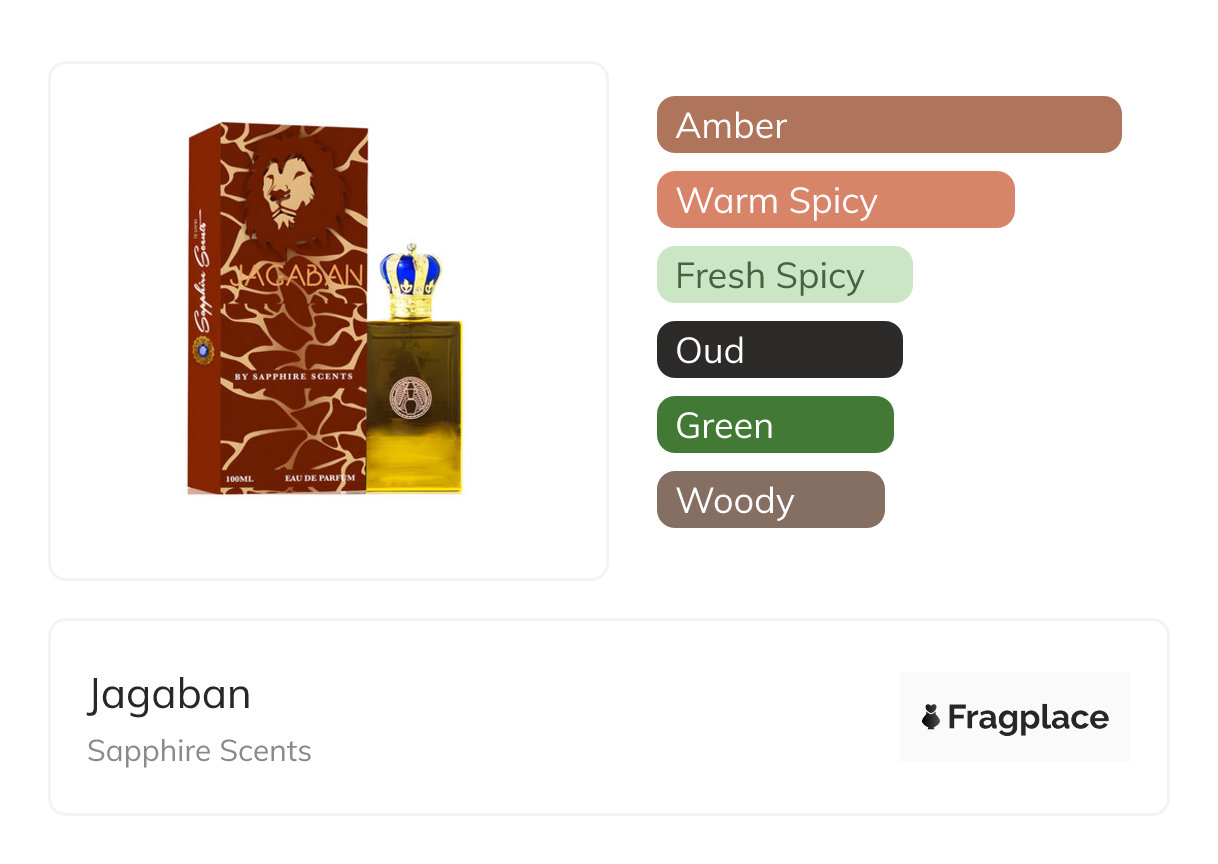This screenshot has height=864, width=1218.
Task: Click the Fragplace bottle icon
Action: coord(931,717)
